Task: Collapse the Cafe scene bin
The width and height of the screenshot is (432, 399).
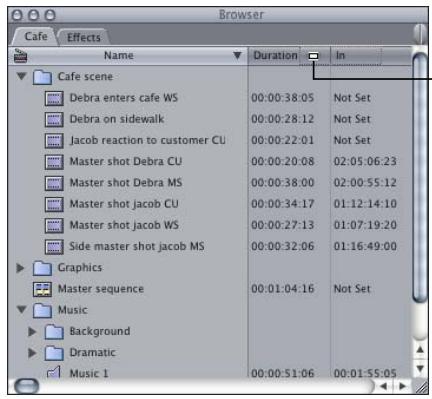Action: 22,76
